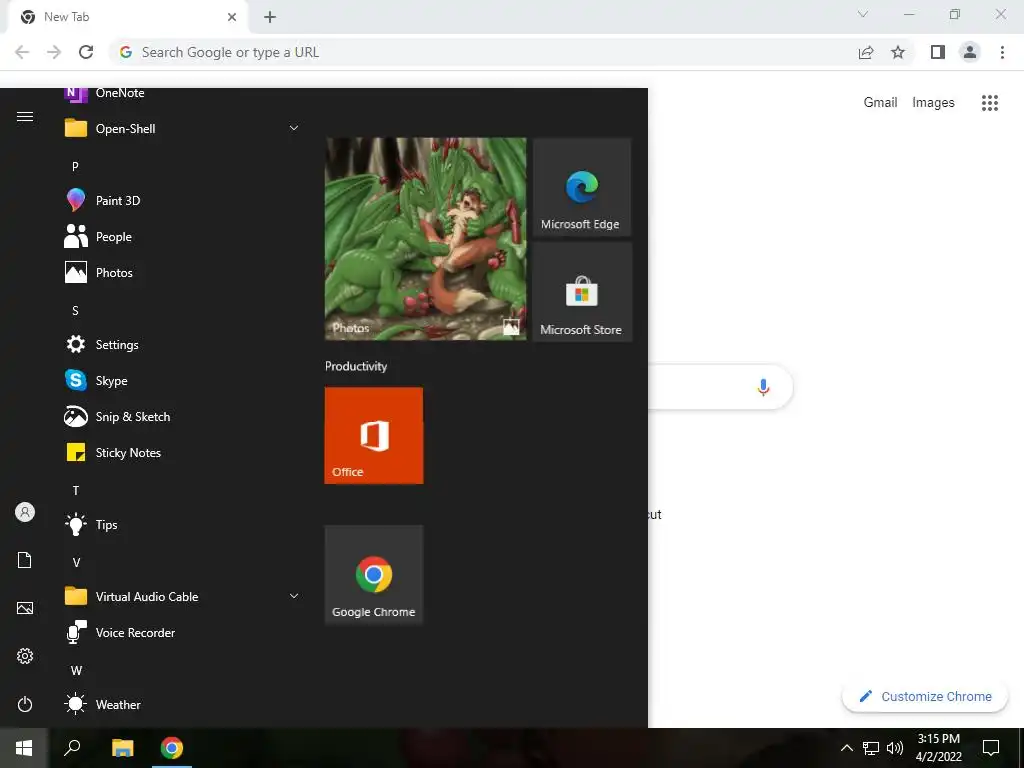Click the letter V section header
The image size is (1024, 768).
[76, 562]
